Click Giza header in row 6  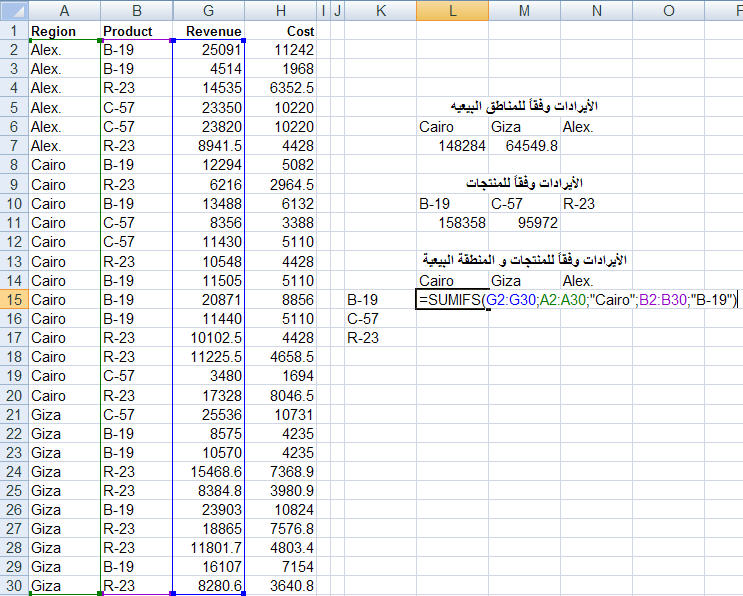click(506, 126)
